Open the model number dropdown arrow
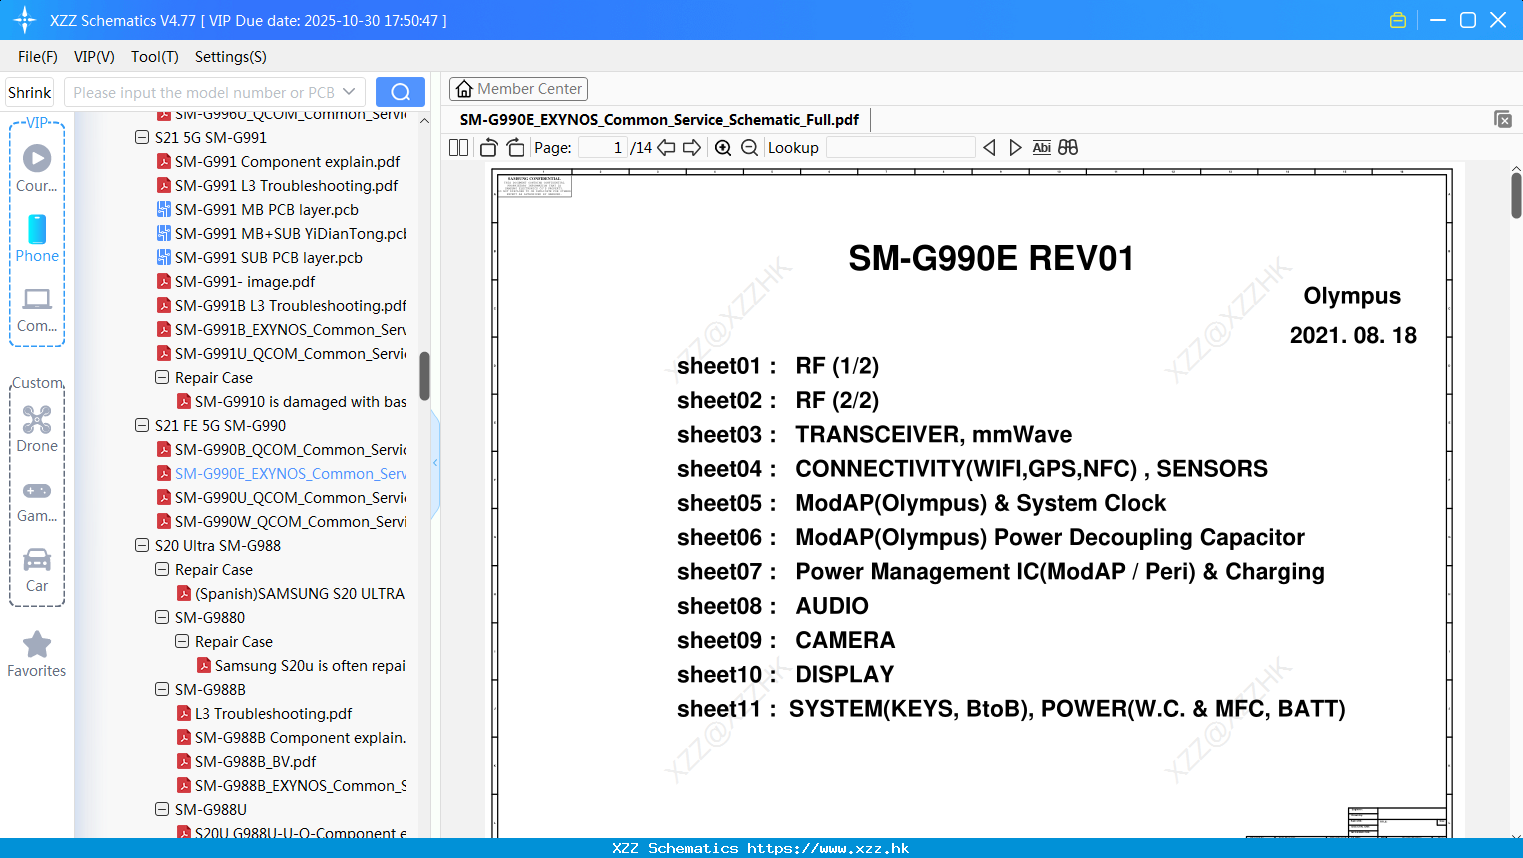 pyautogui.click(x=349, y=92)
